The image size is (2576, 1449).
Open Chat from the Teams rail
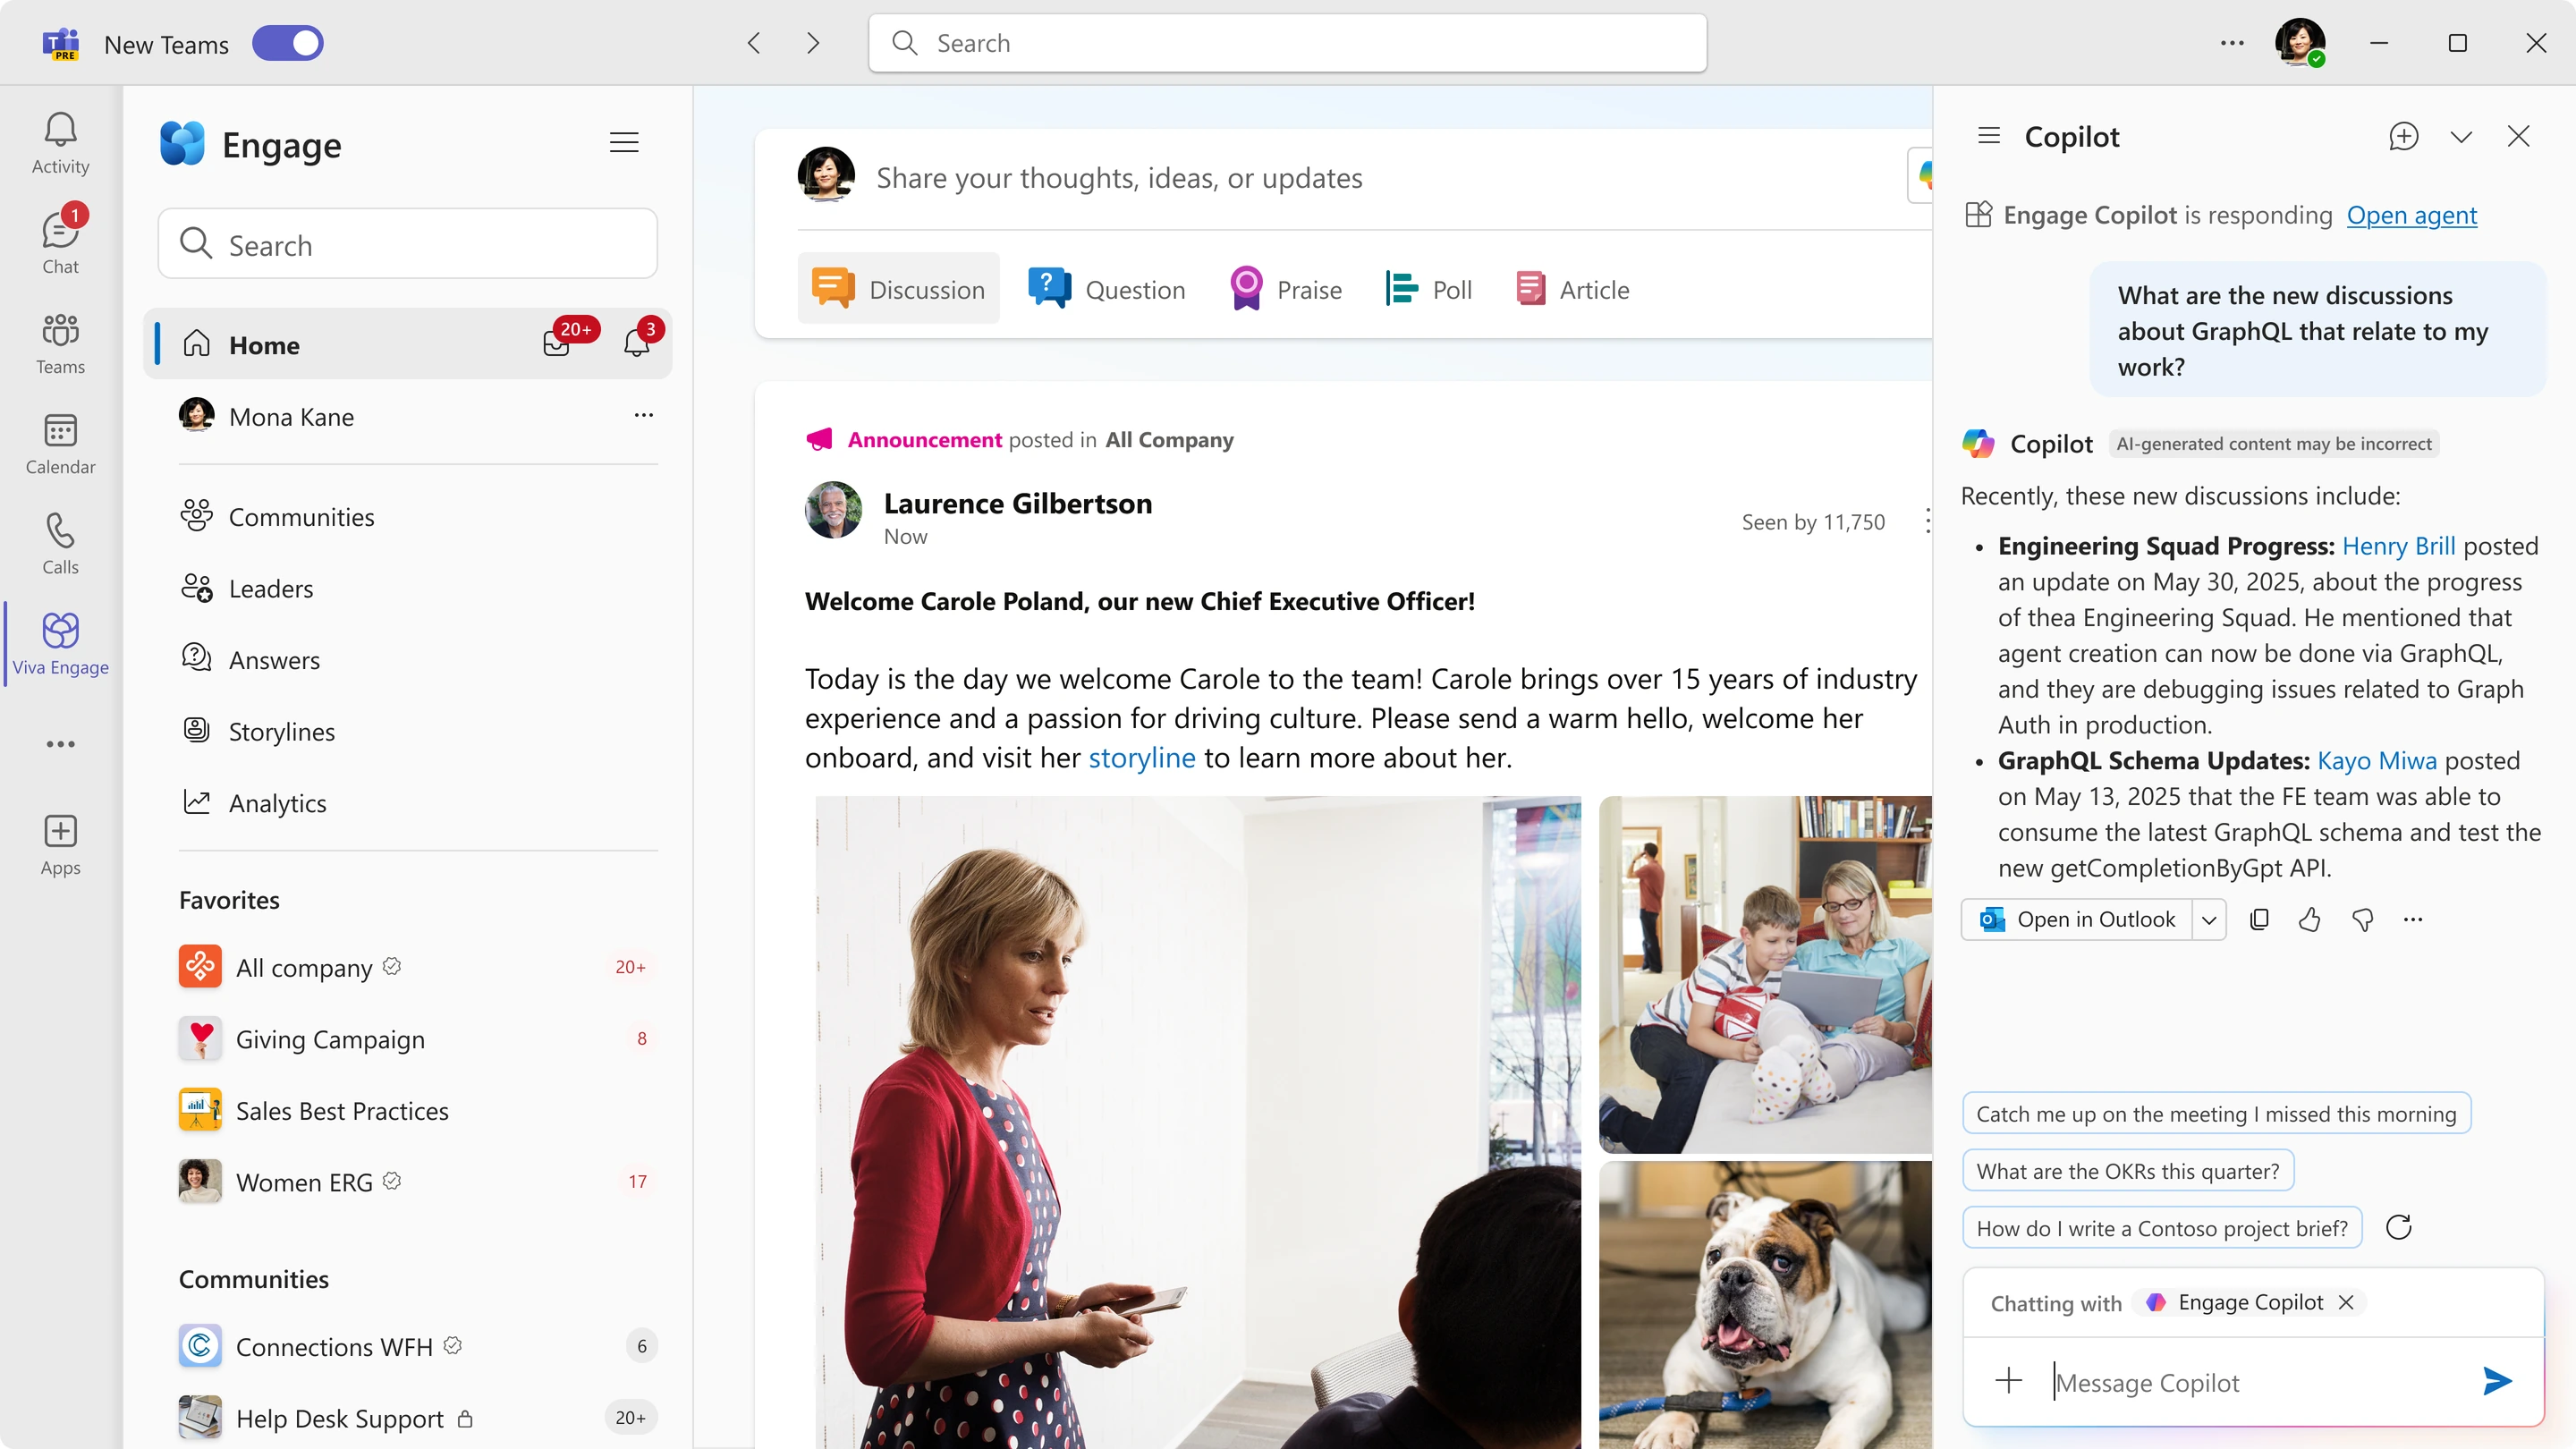coord(60,243)
